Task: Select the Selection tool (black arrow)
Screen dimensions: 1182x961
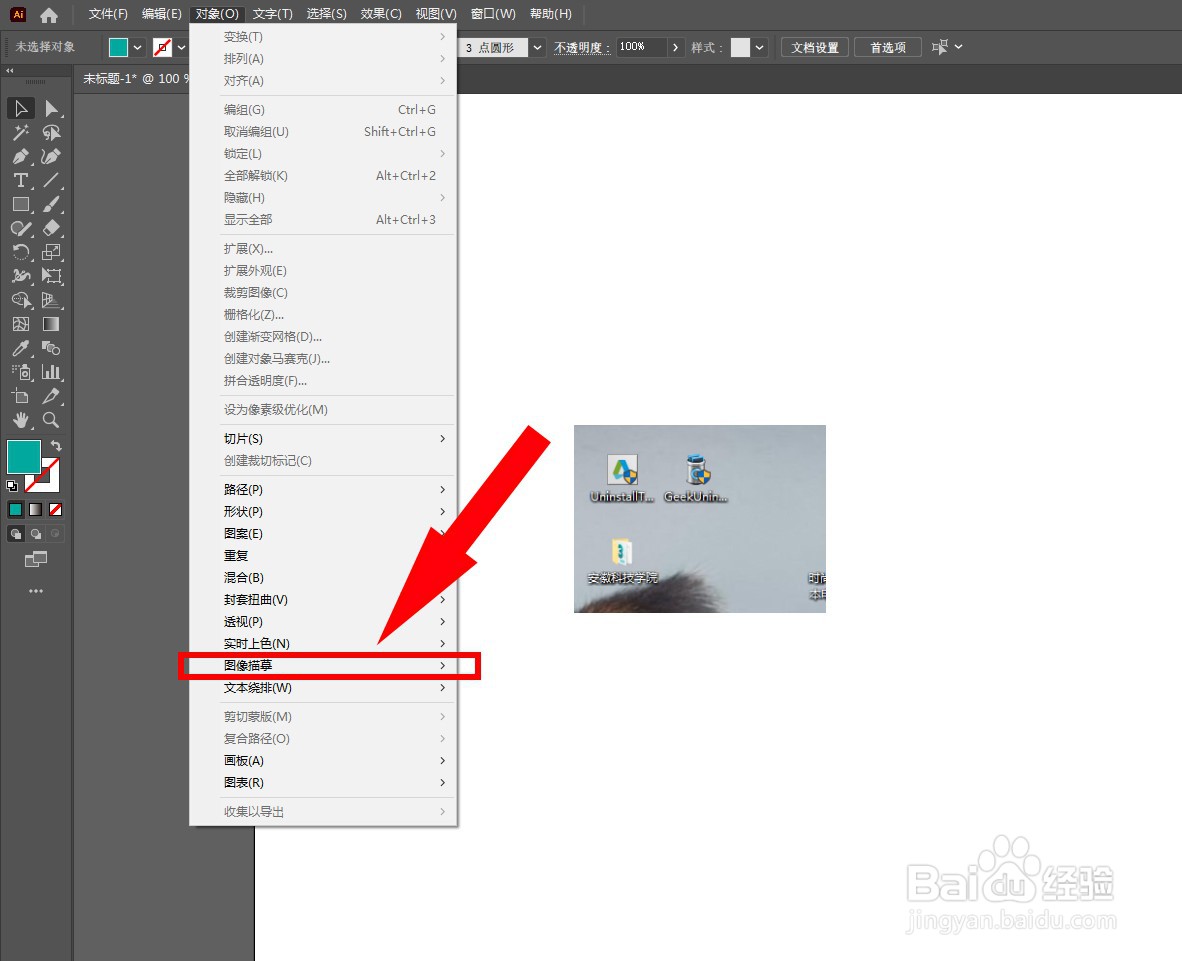Action: tap(21, 109)
